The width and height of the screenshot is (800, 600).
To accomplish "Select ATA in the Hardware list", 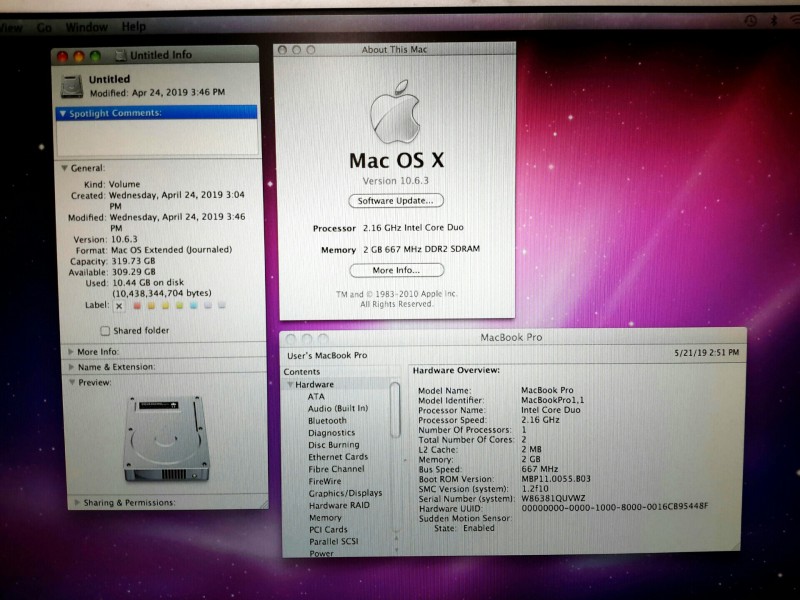I will pos(316,396).
